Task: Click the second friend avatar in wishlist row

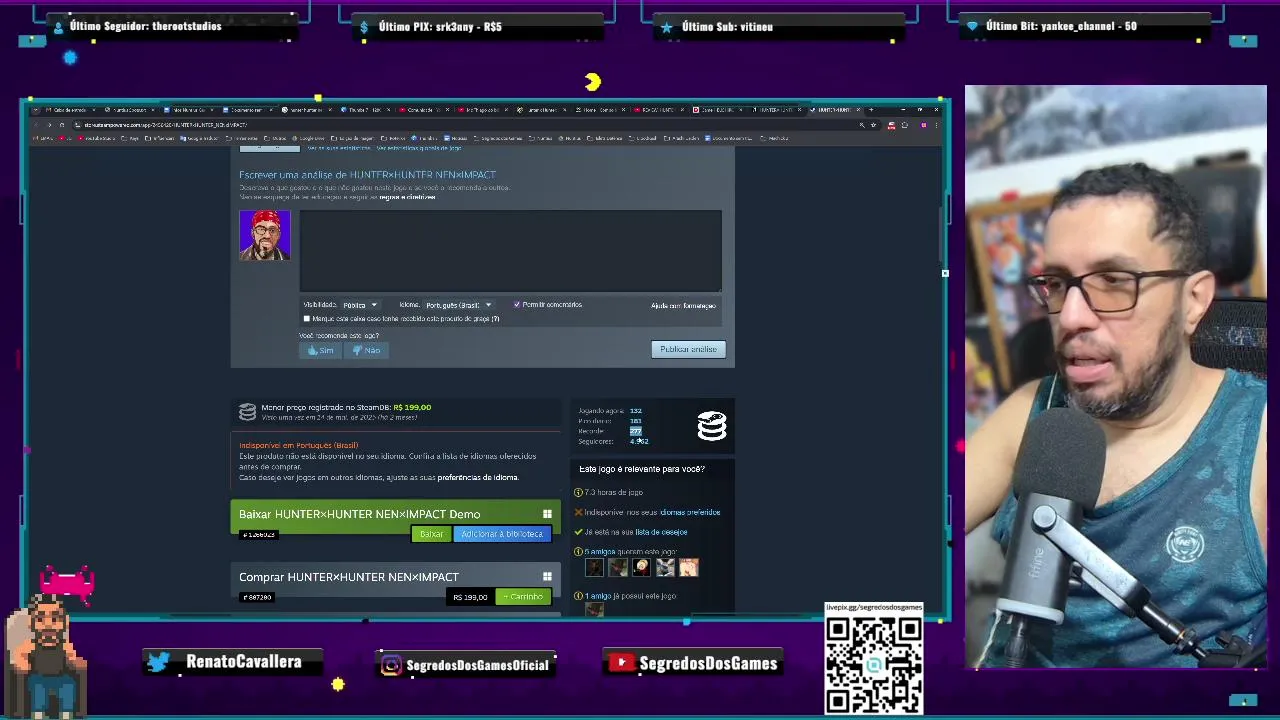Action: (x=618, y=568)
